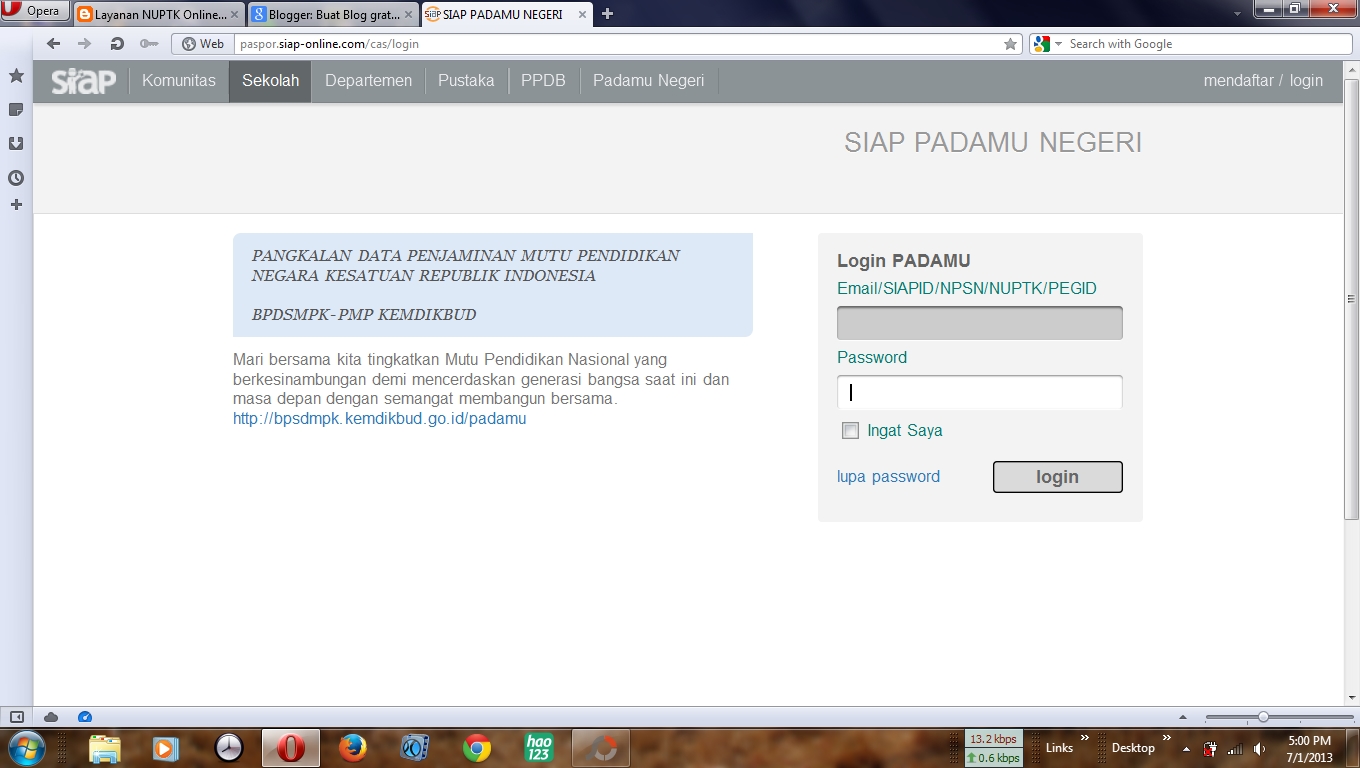Click the Opera taskbar button
The height and width of the screenshot is (768, 1360).
point(291,748)
